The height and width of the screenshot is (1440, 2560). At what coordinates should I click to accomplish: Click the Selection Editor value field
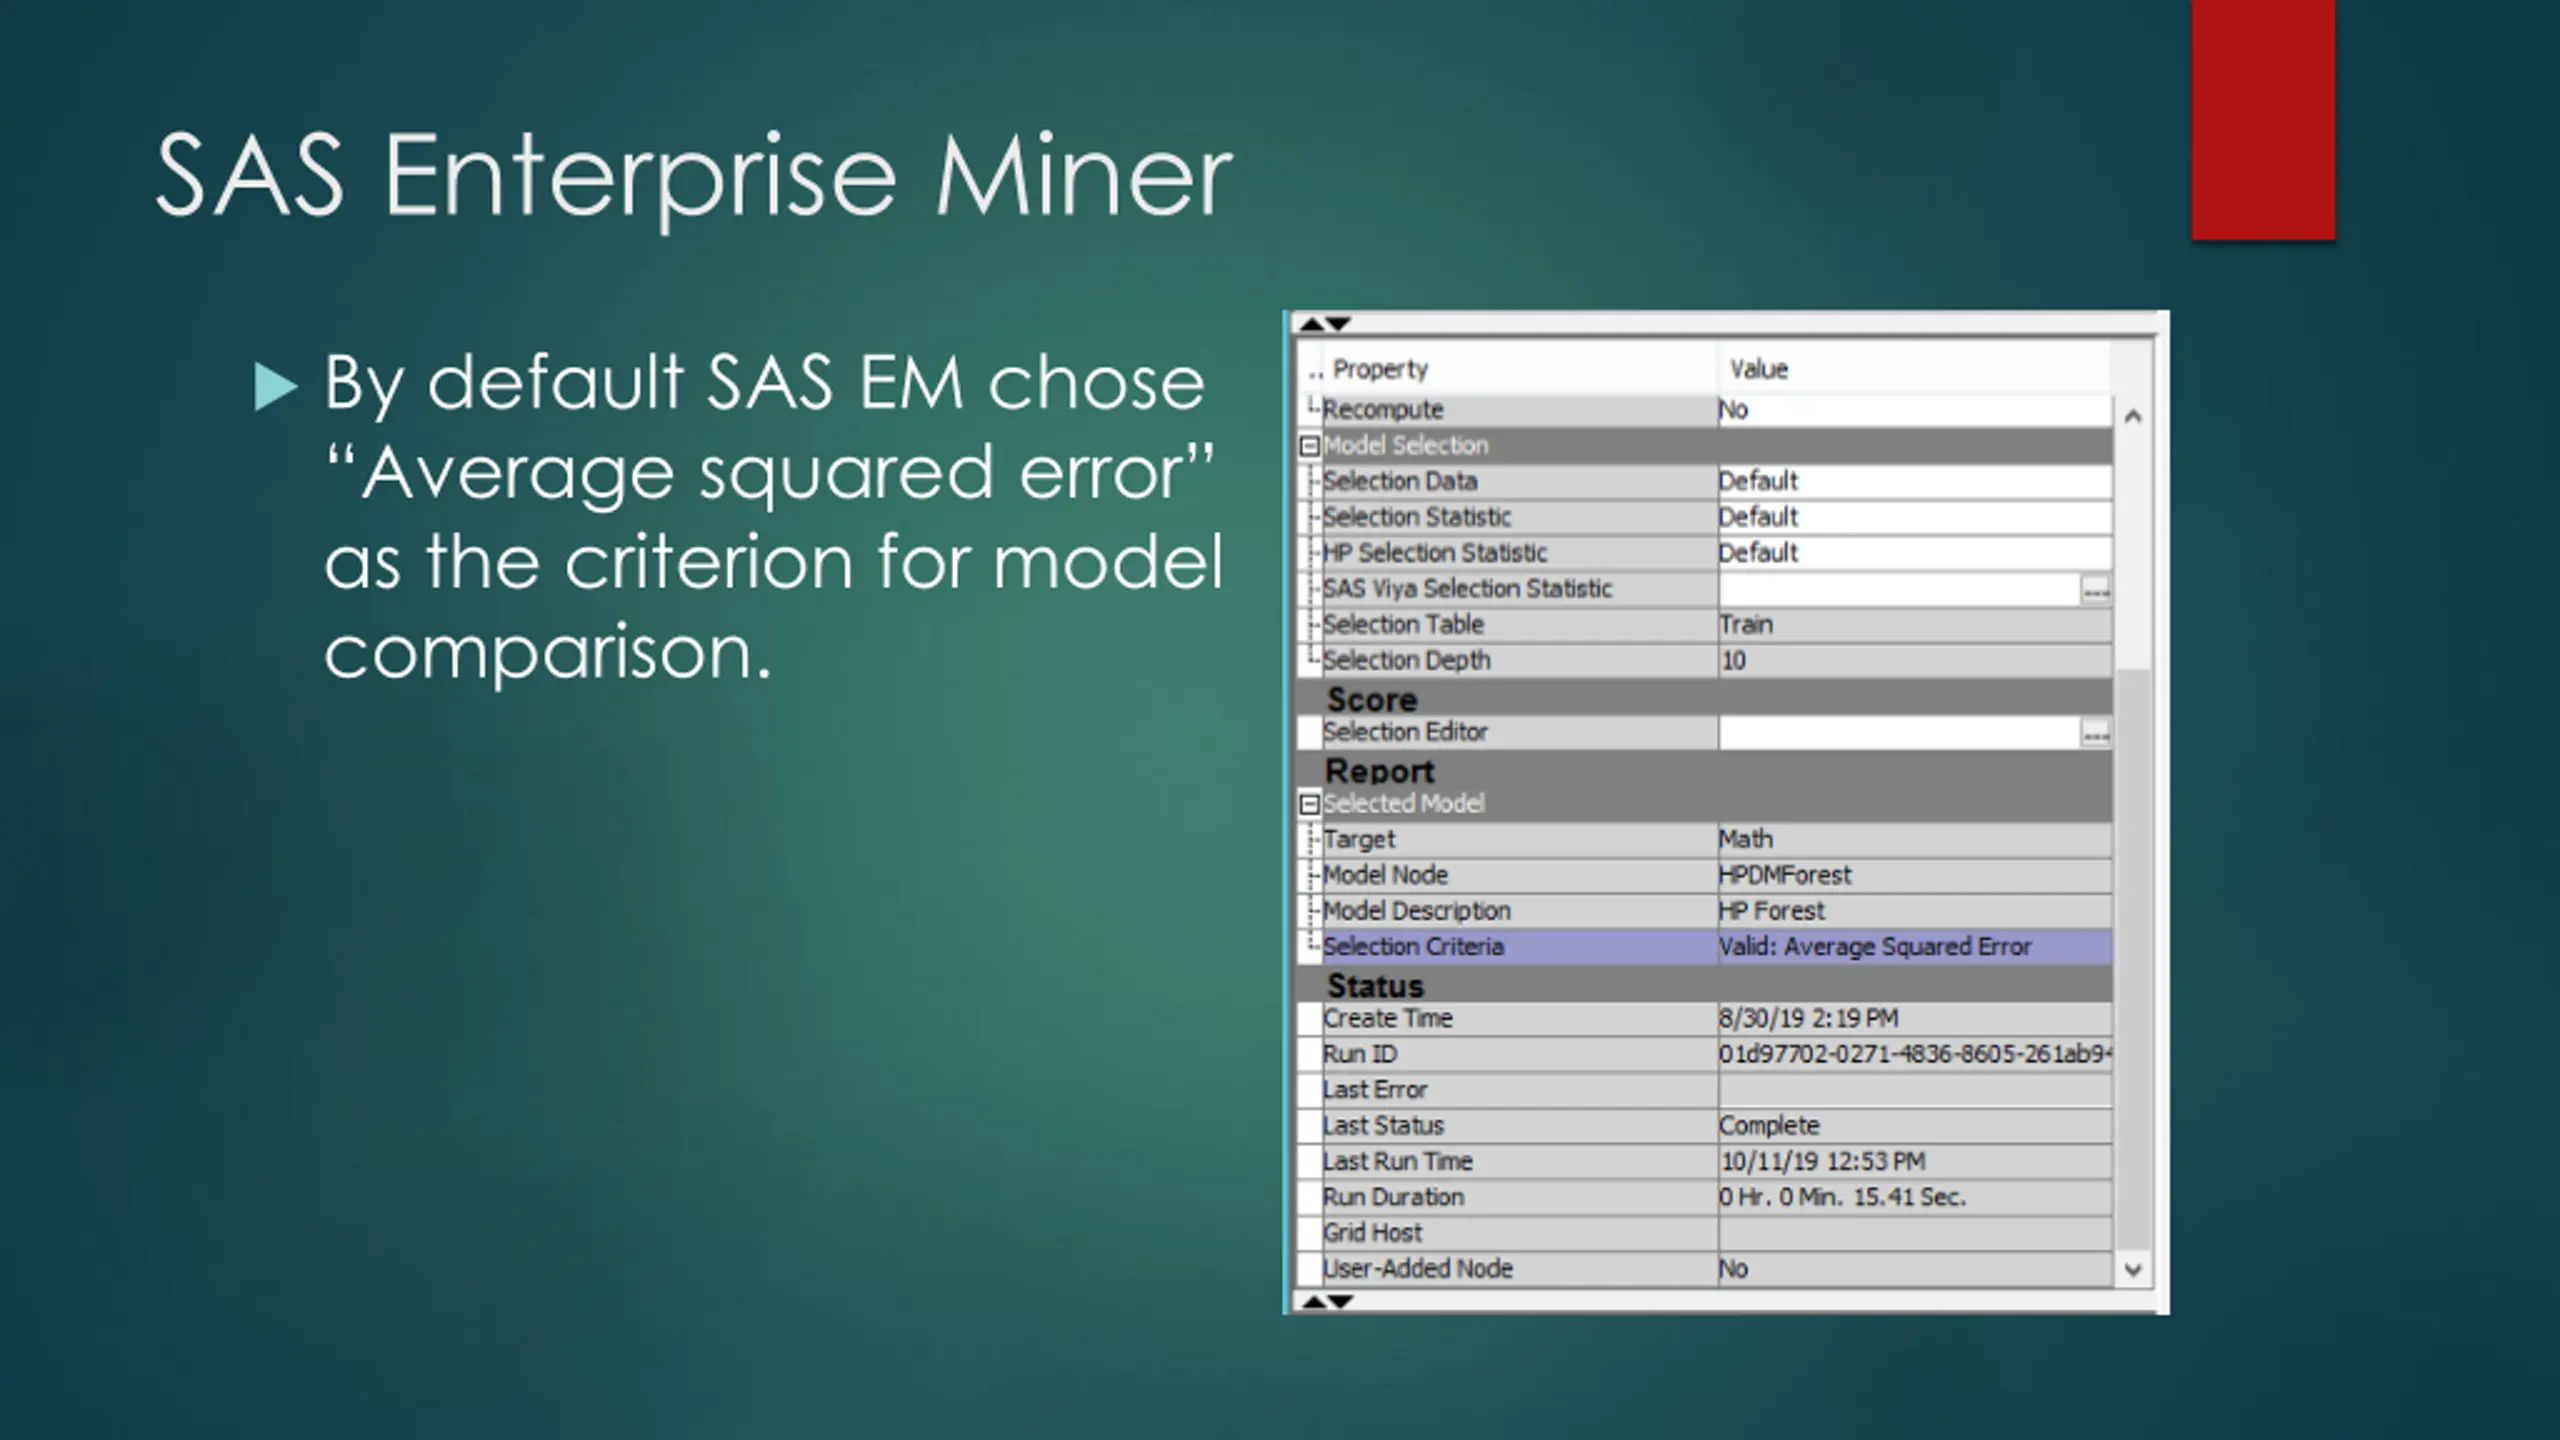(x=1900, y=733)
